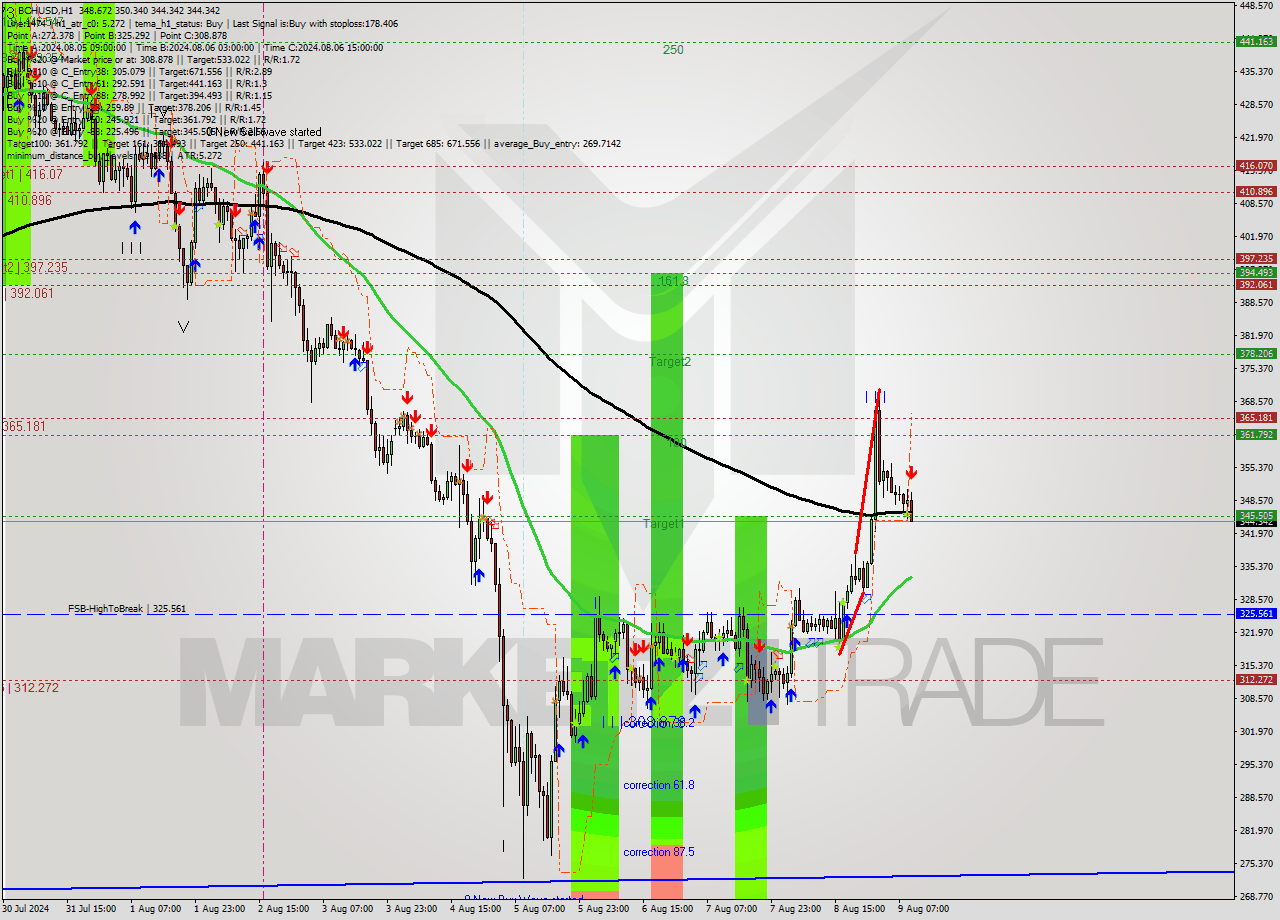Image resolution: width=1280 pixels, height=920 pixels.
Task: Click the 392.061 label at left edge
Action: (30, 293)
